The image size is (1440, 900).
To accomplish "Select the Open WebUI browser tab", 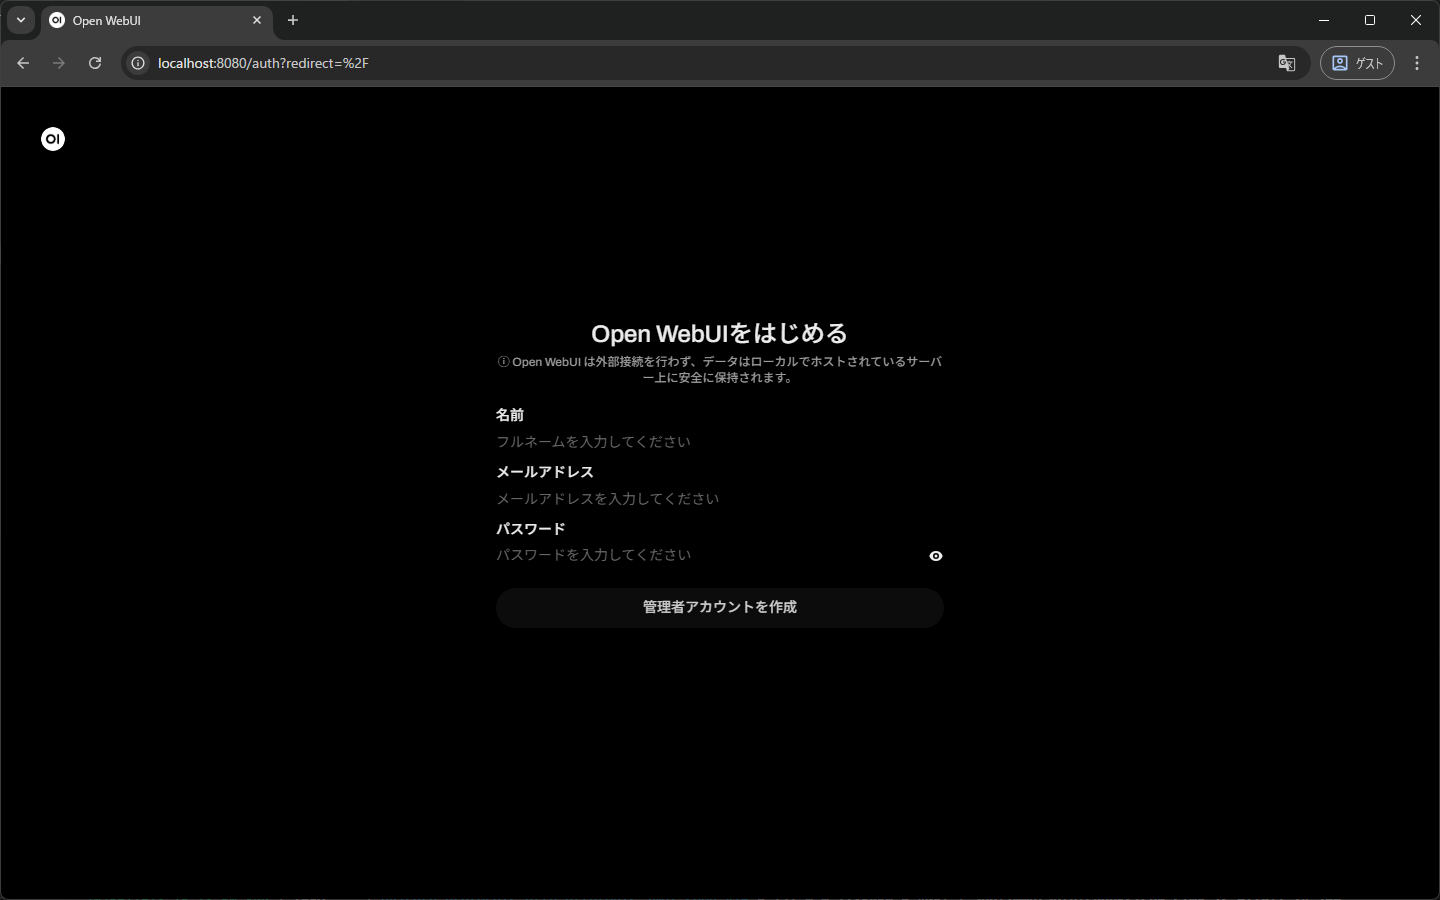I will 157,20.
